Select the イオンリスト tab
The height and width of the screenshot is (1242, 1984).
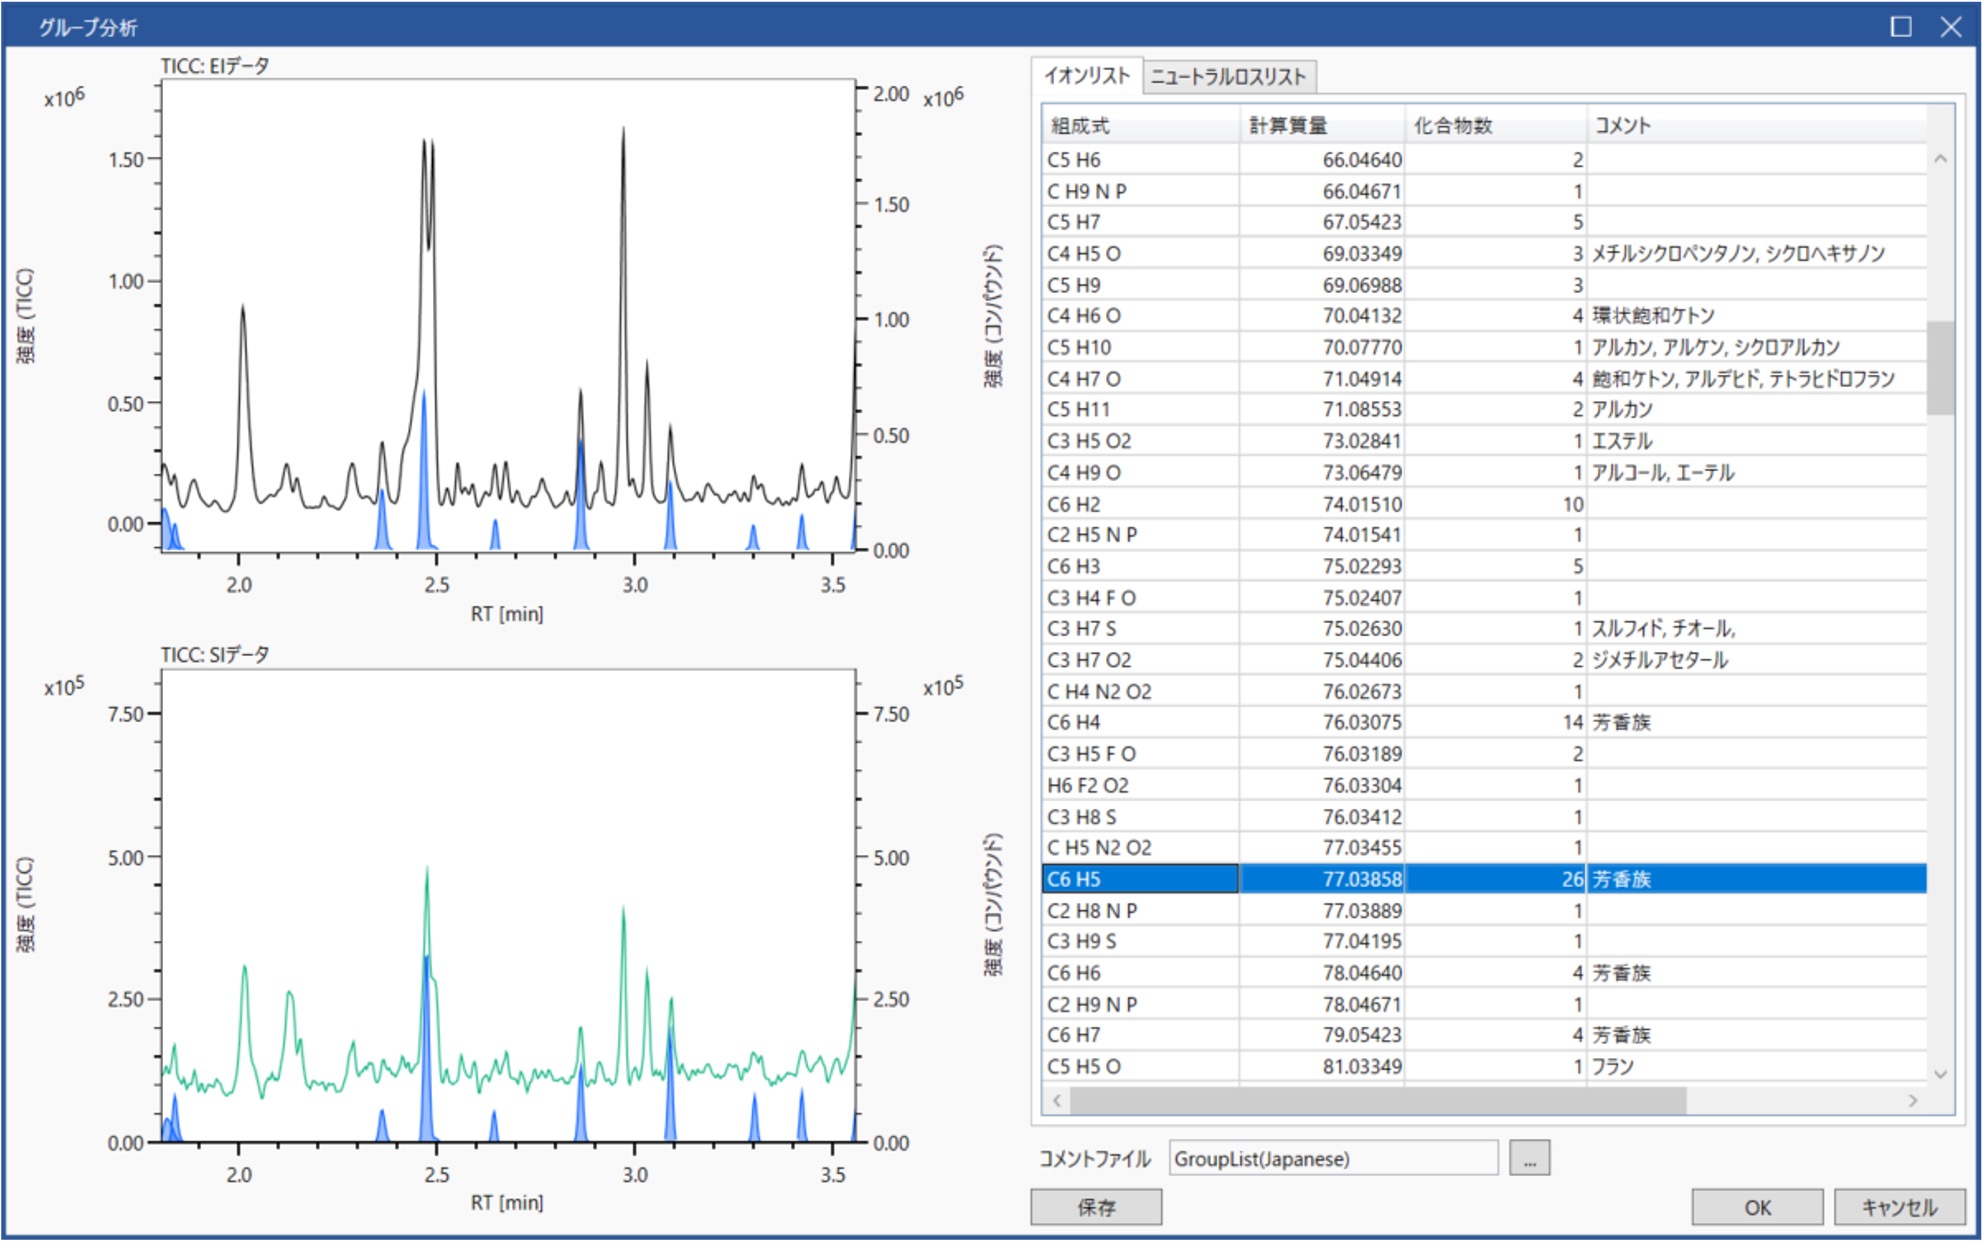(x=1086, y=76)
